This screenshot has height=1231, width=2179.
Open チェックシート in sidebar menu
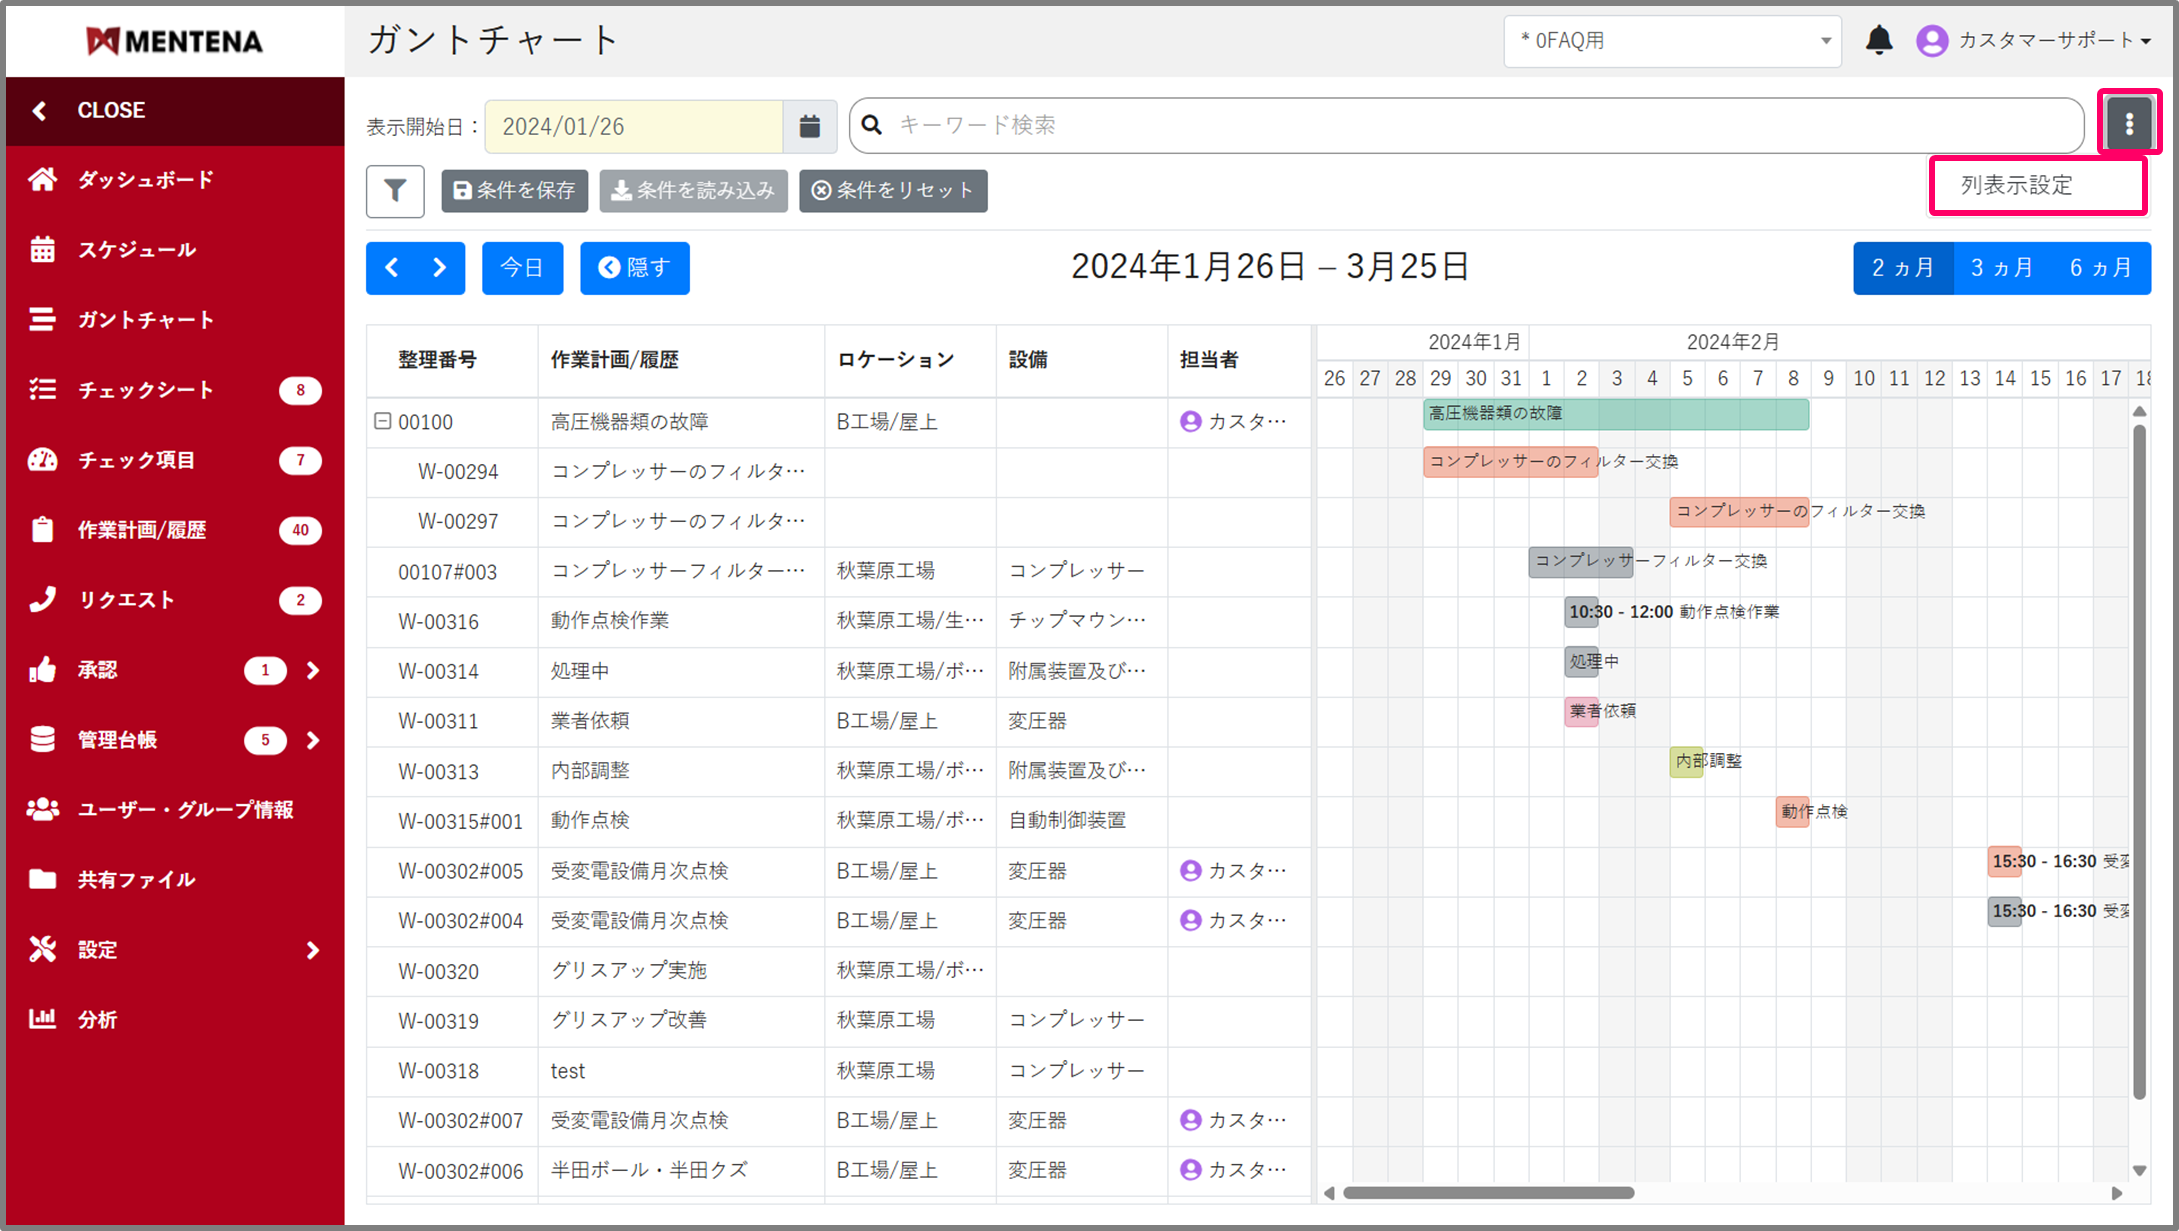click(x=145, y=390)
